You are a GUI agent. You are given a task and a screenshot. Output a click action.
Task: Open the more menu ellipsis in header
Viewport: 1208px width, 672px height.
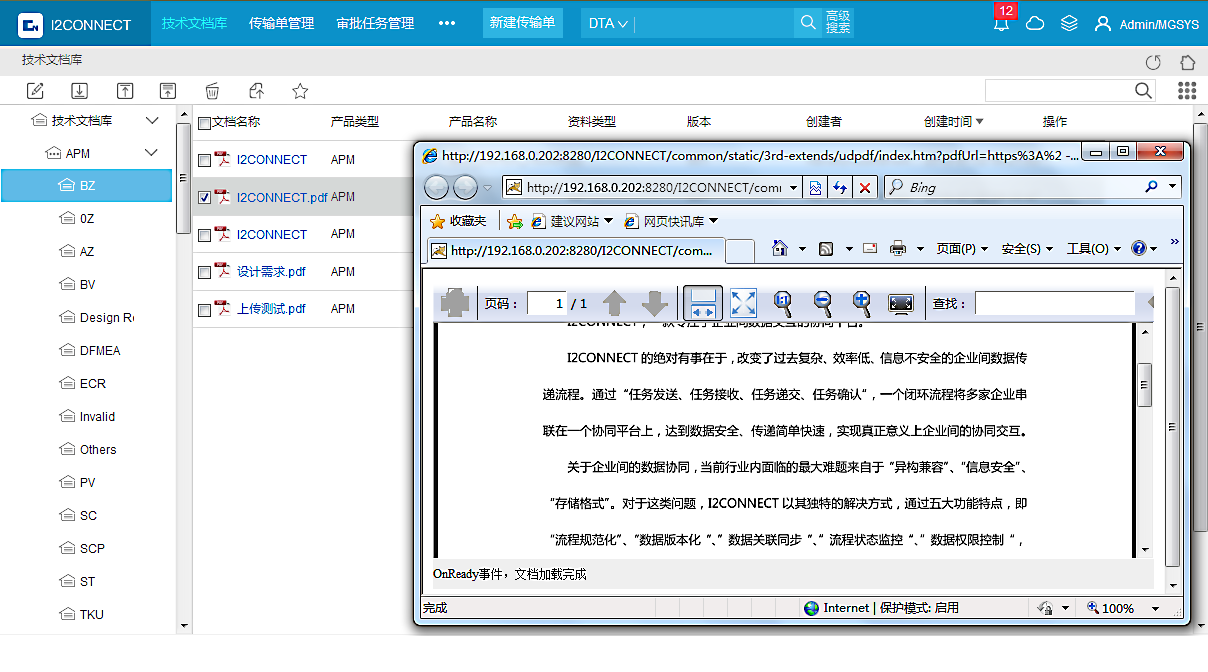(x=447, y=23)
